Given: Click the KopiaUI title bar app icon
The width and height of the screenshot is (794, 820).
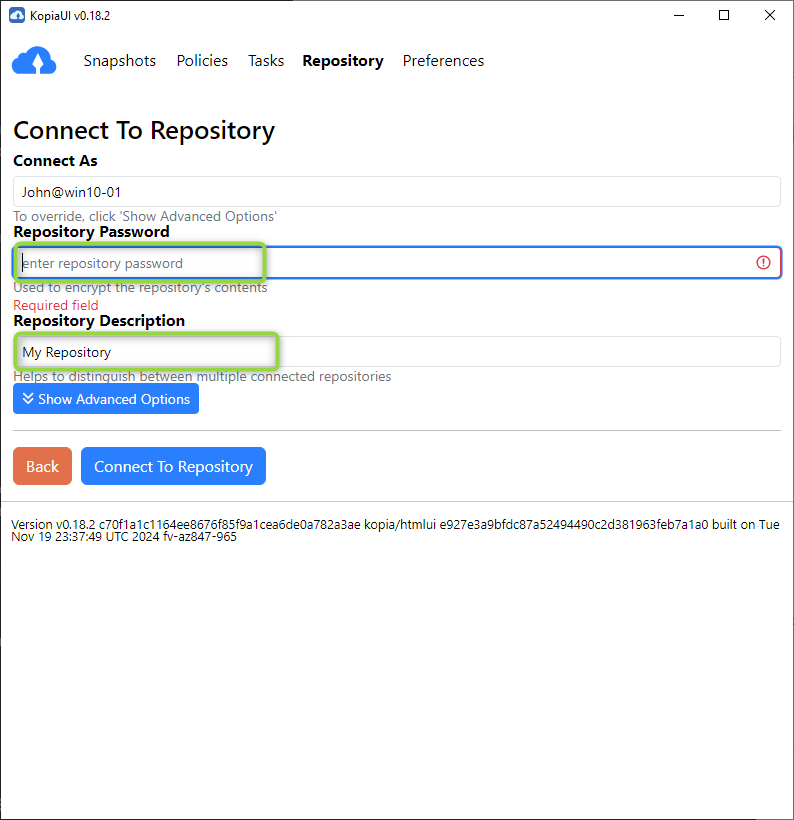Looking at the screenshot, I should tap(17, 15).
